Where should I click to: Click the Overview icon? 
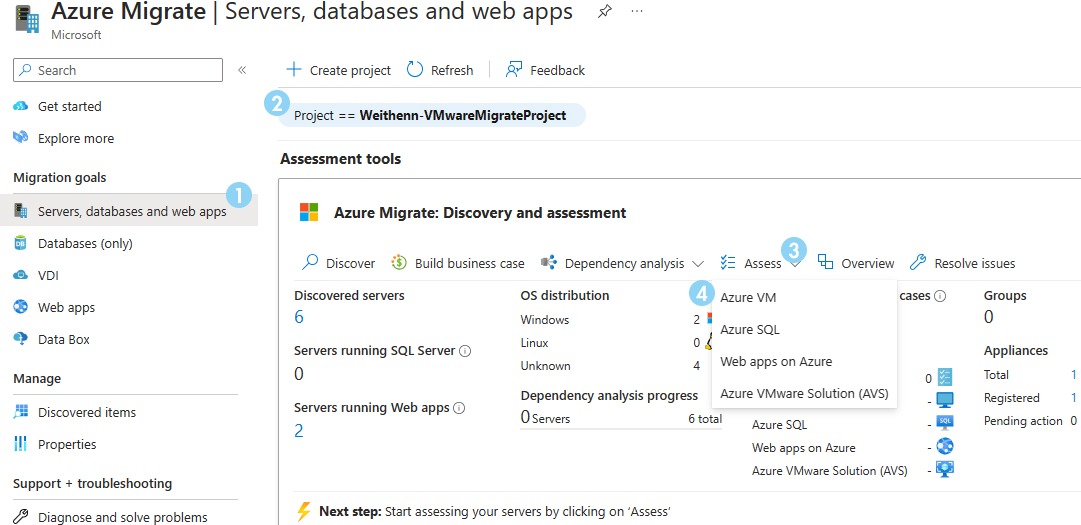(x=825, y=262)
